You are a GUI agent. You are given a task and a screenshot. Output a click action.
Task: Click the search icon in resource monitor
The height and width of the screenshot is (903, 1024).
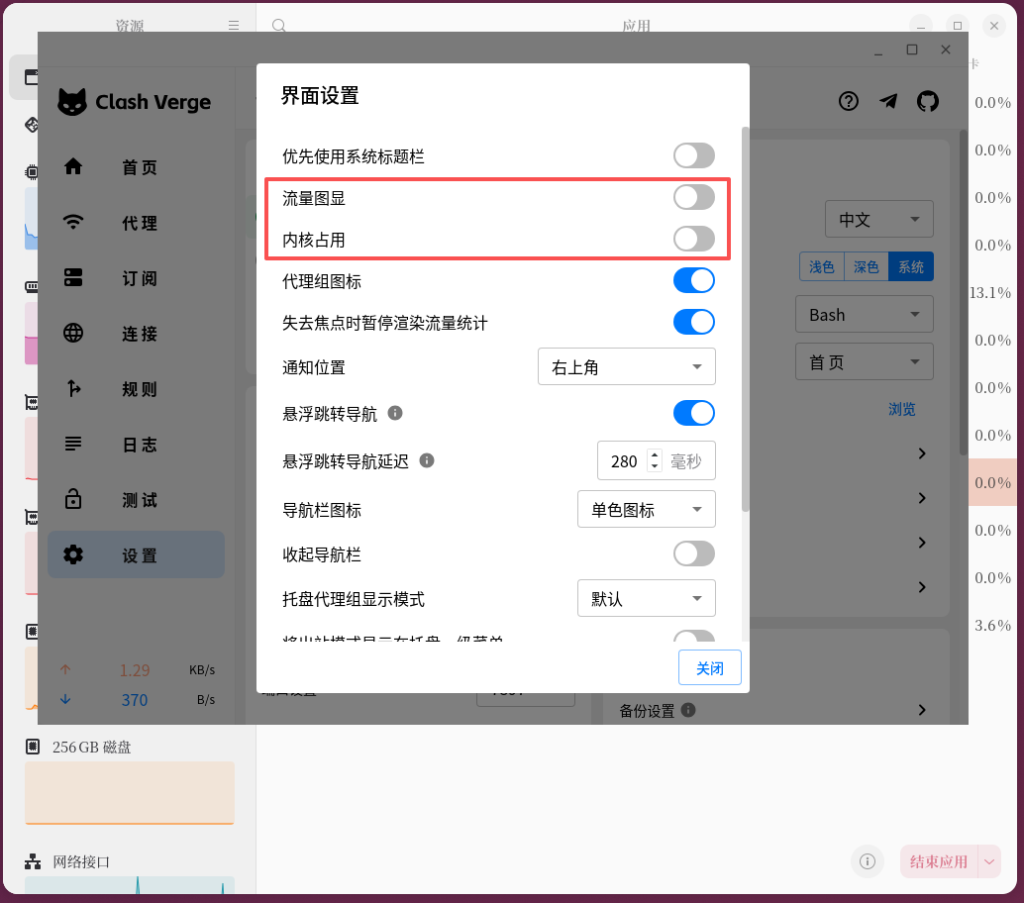pyautogui.click(x=279, y=25)
